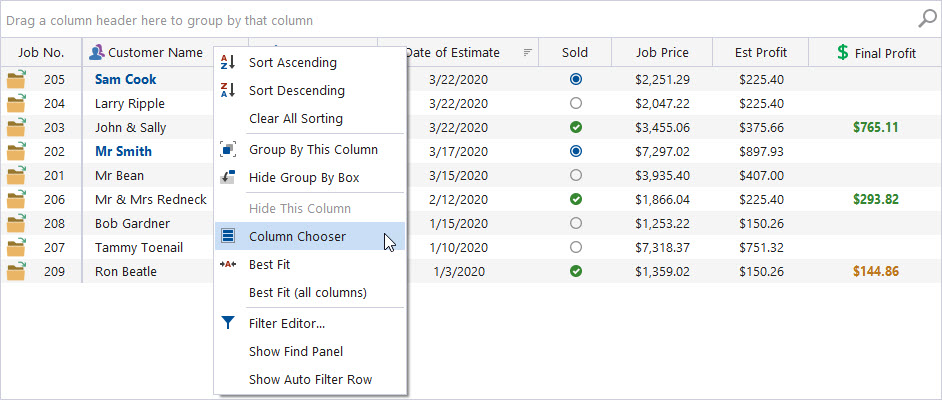Click the 1/3/2020 date cell
The height and width of the screenshot is (400, 942).
pyautogui.click(x=458, y=271)
